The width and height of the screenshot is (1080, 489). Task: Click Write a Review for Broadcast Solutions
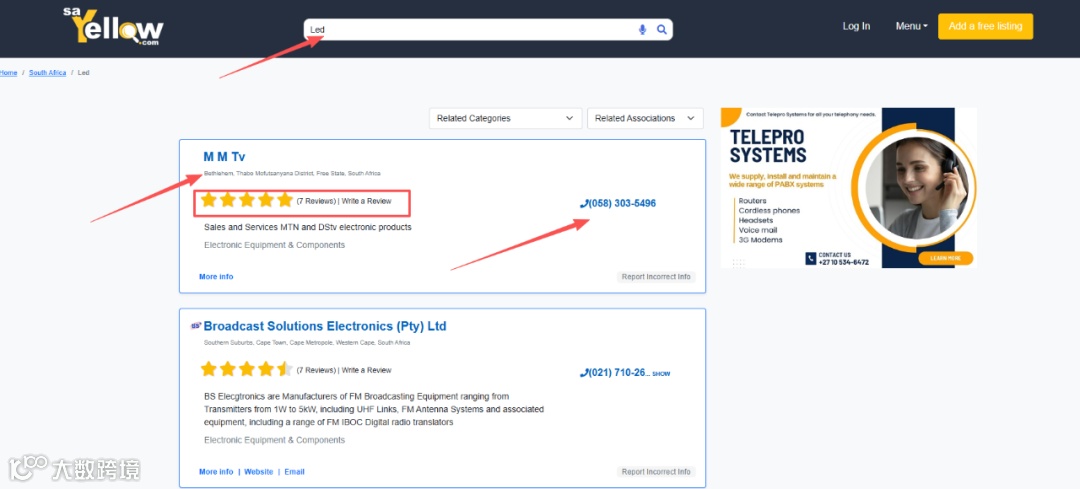(x=366, y=371)
